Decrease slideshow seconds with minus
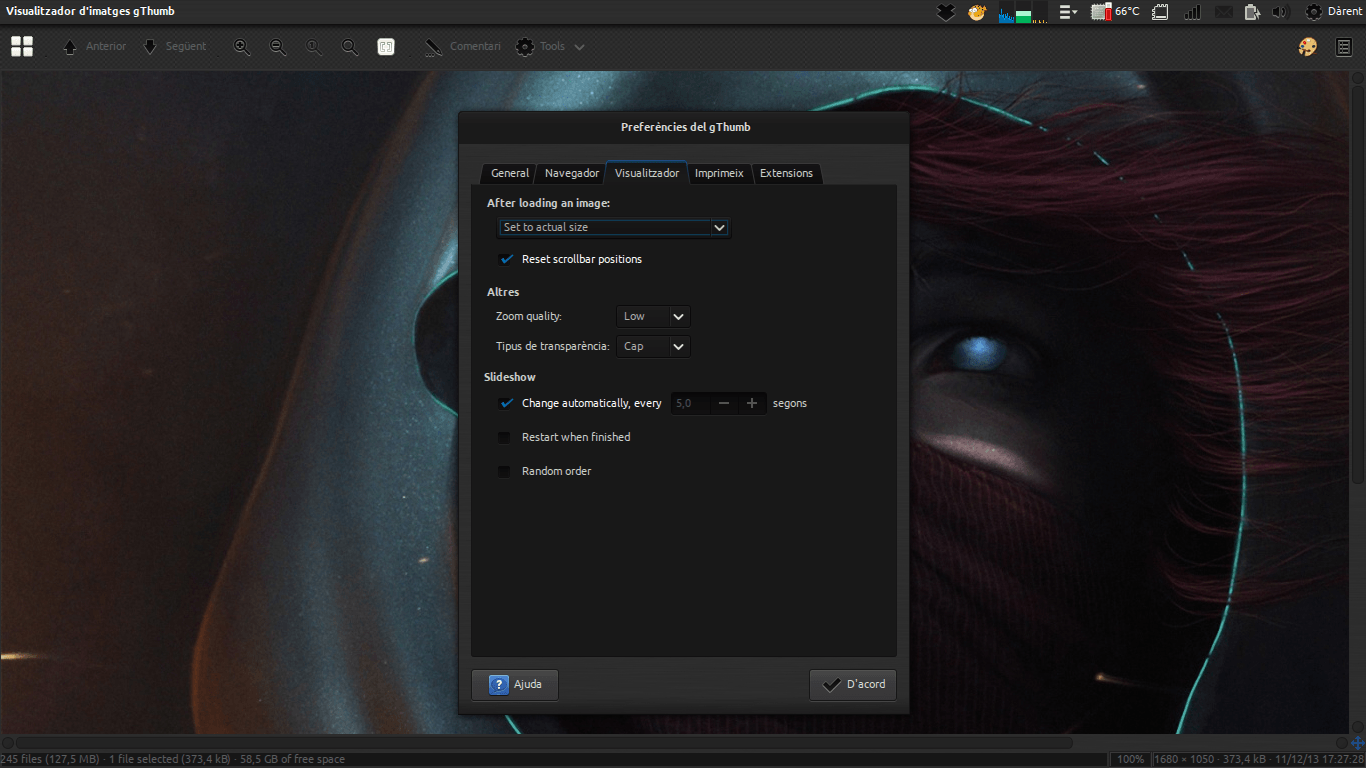1366x768 pixels. click(724, 403)
